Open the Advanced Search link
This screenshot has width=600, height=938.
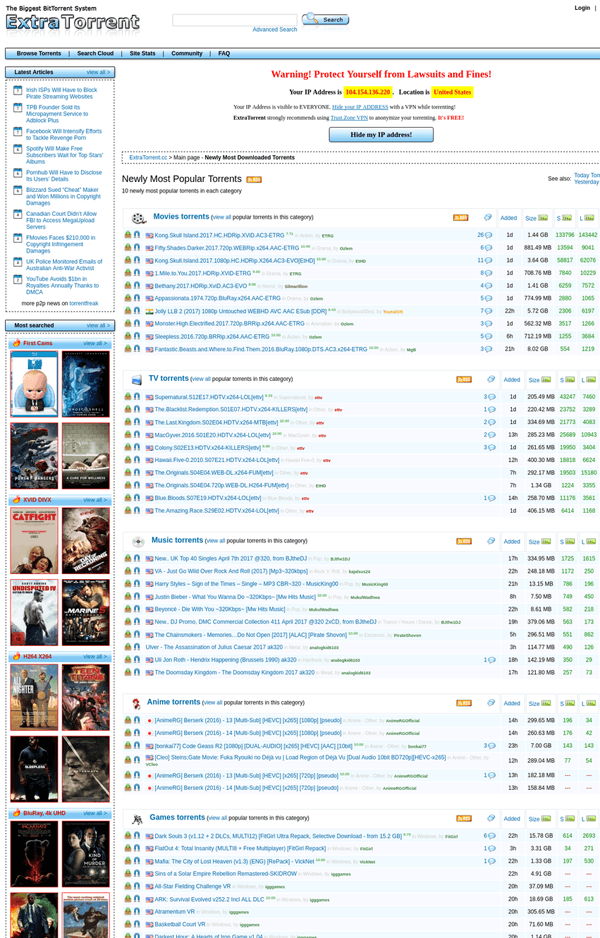(x=275, y=29)
